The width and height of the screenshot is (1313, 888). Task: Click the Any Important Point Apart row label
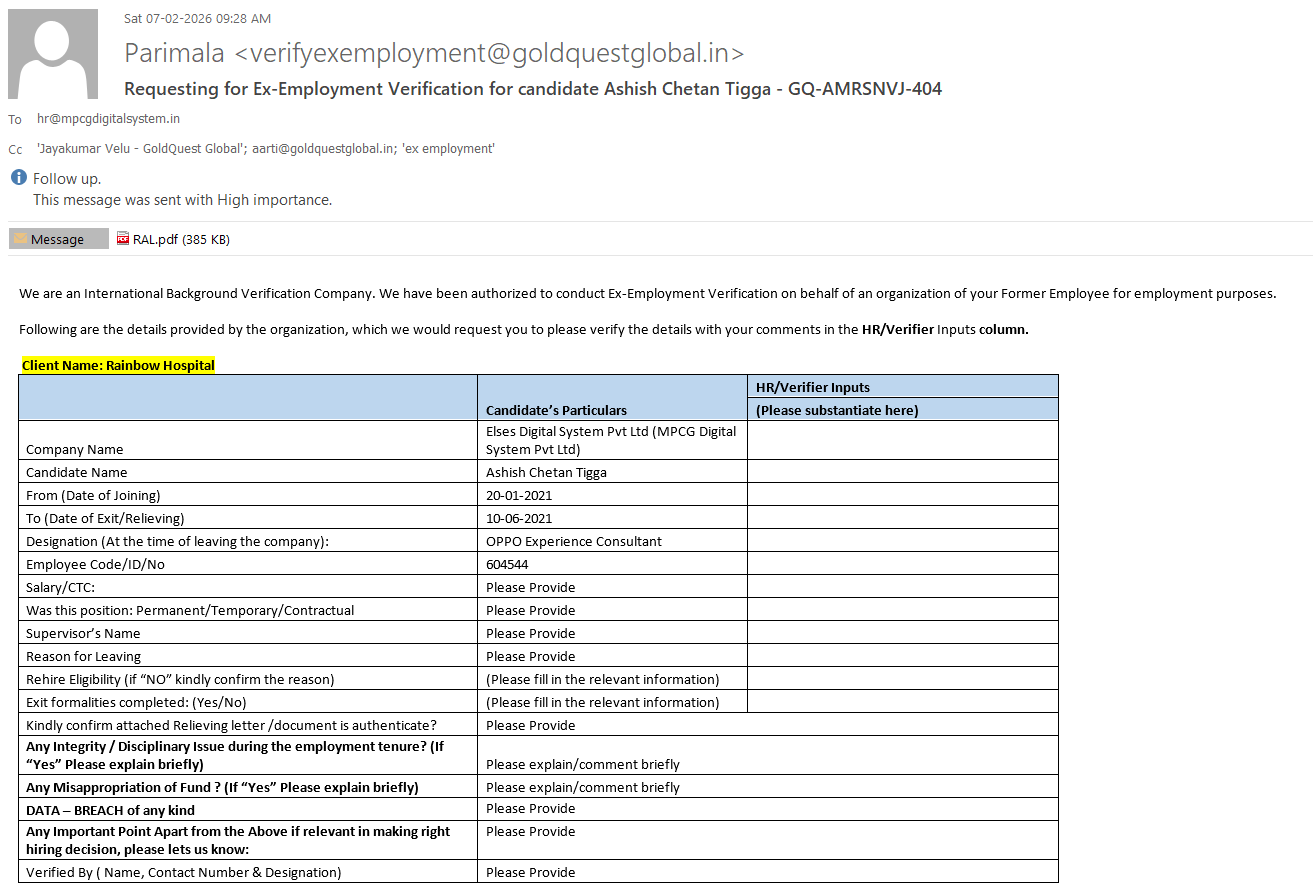click(x=238, y=840)
